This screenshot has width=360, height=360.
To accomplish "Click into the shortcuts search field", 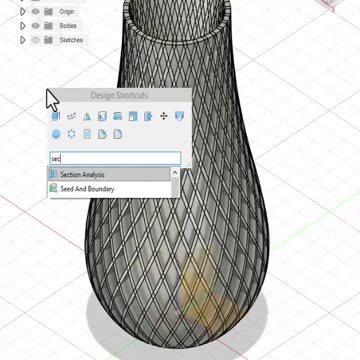I will click(115, 159).
